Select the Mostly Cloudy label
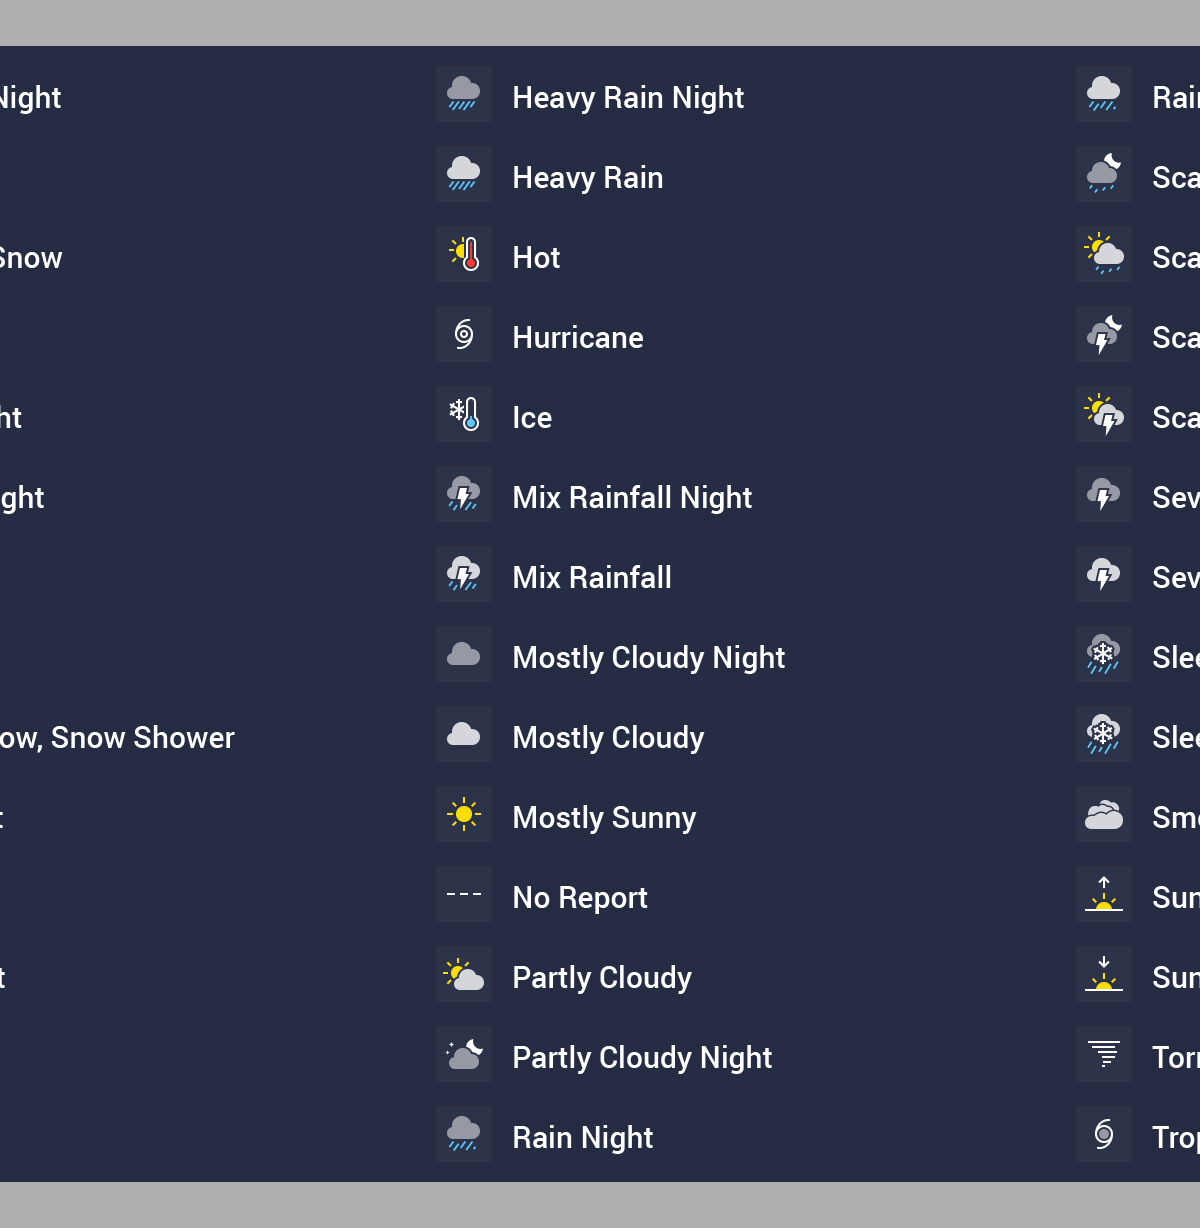Image resolution: width=1200 pixels, height=1228 pixels. pos(608,738)
